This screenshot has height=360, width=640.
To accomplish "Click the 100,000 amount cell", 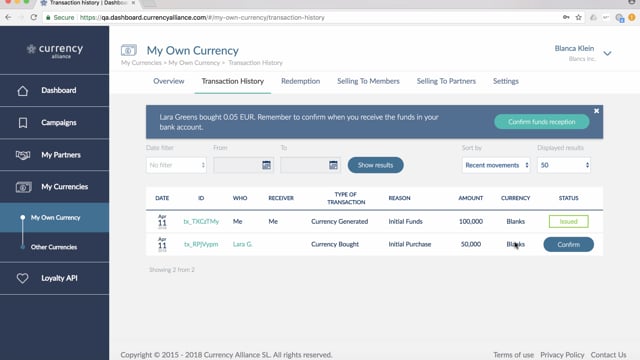I will [471, 221].
